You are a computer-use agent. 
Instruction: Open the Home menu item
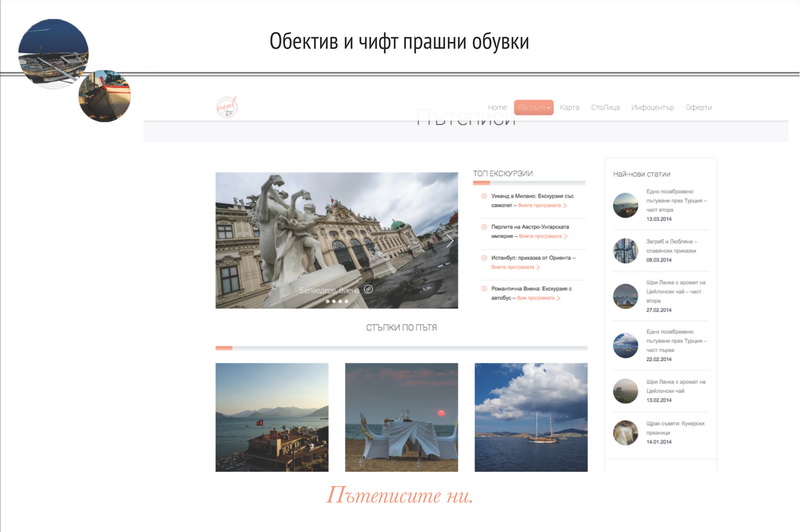click(x=497, y=107)
